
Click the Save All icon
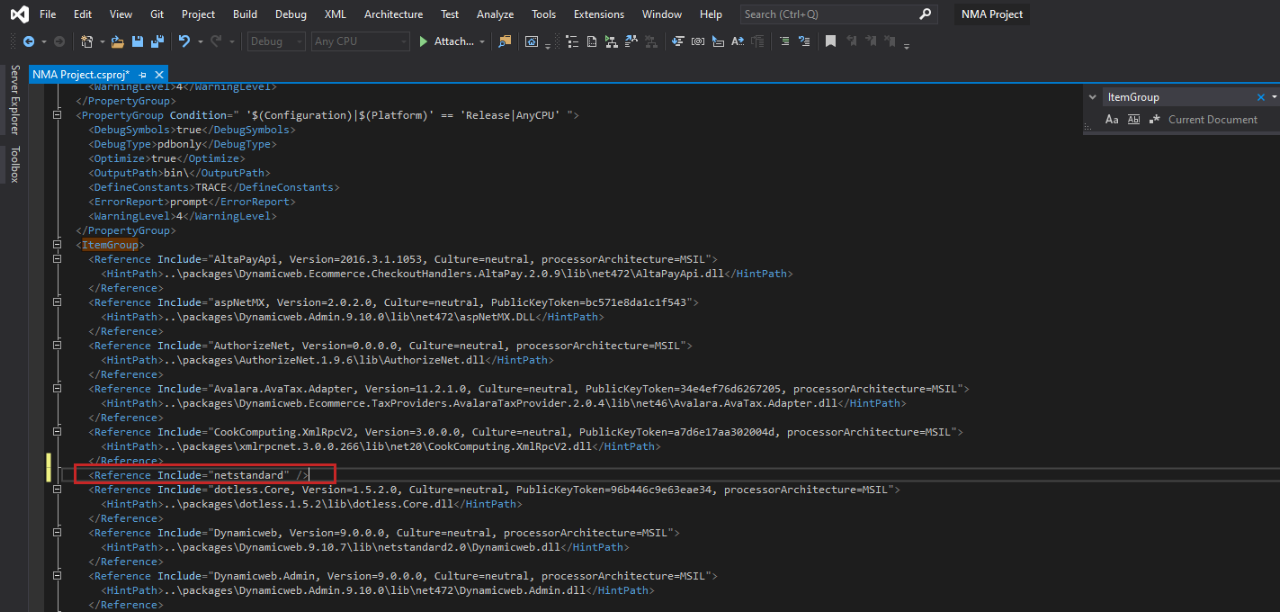tap(157, 42)
